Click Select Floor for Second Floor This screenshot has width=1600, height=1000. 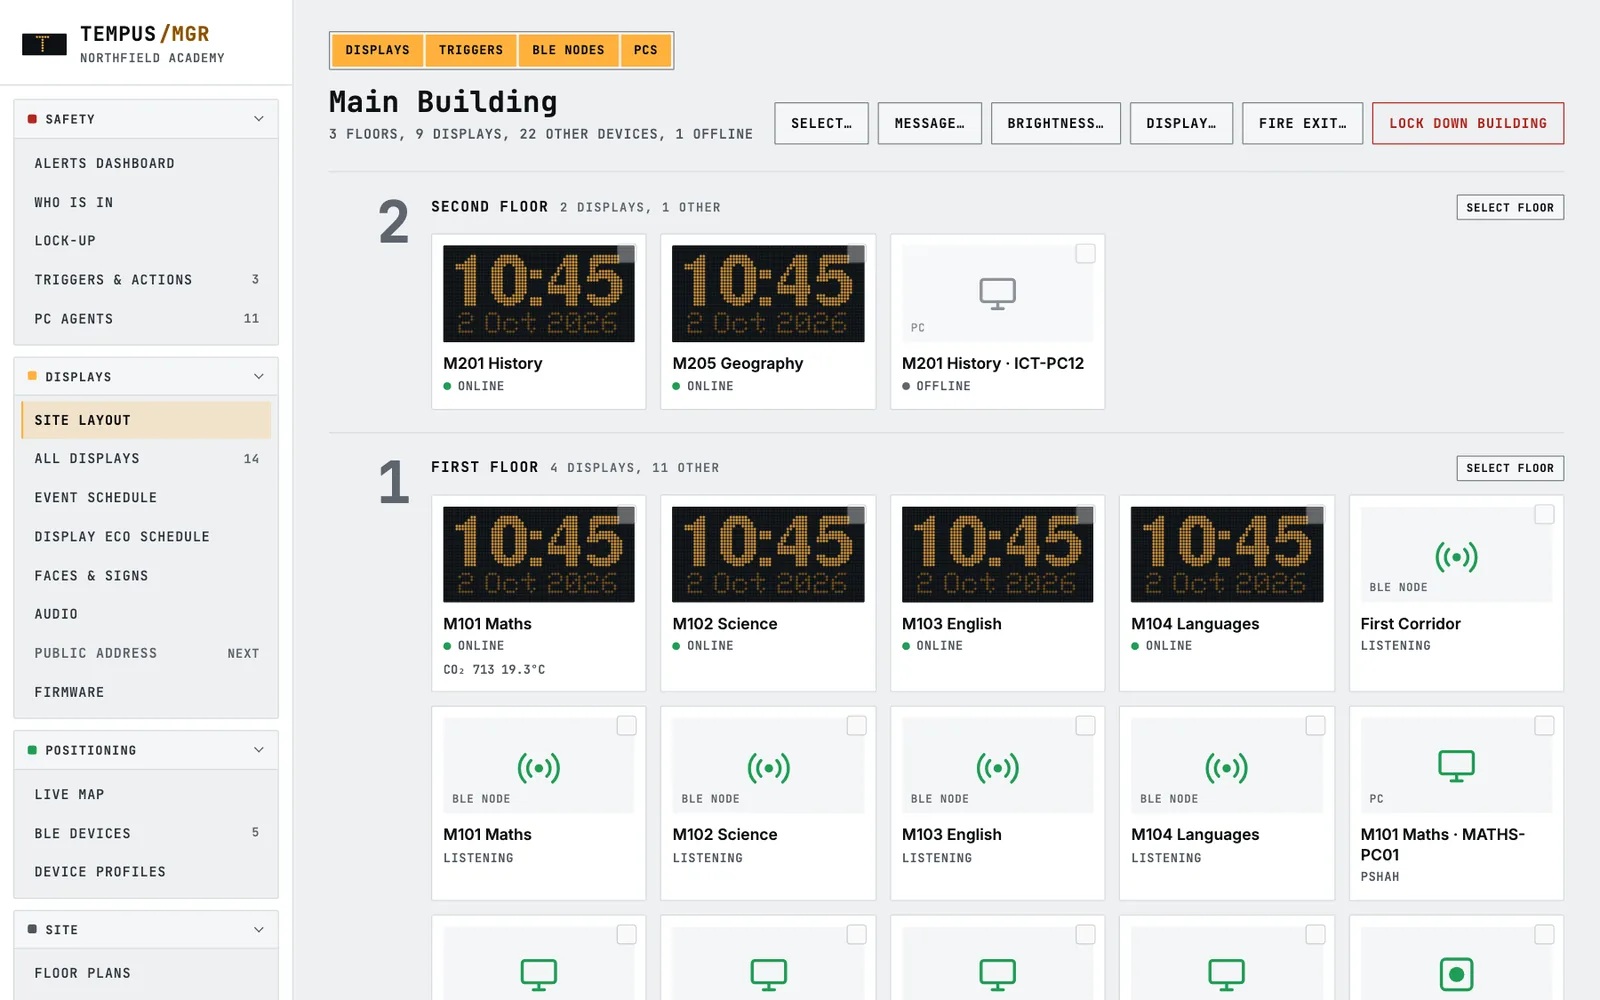[1510, 207]
